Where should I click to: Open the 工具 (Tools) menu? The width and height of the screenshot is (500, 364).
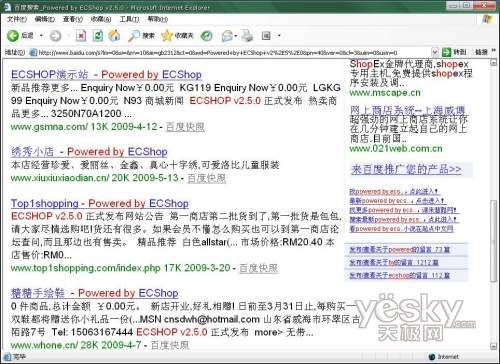(129, 19)
